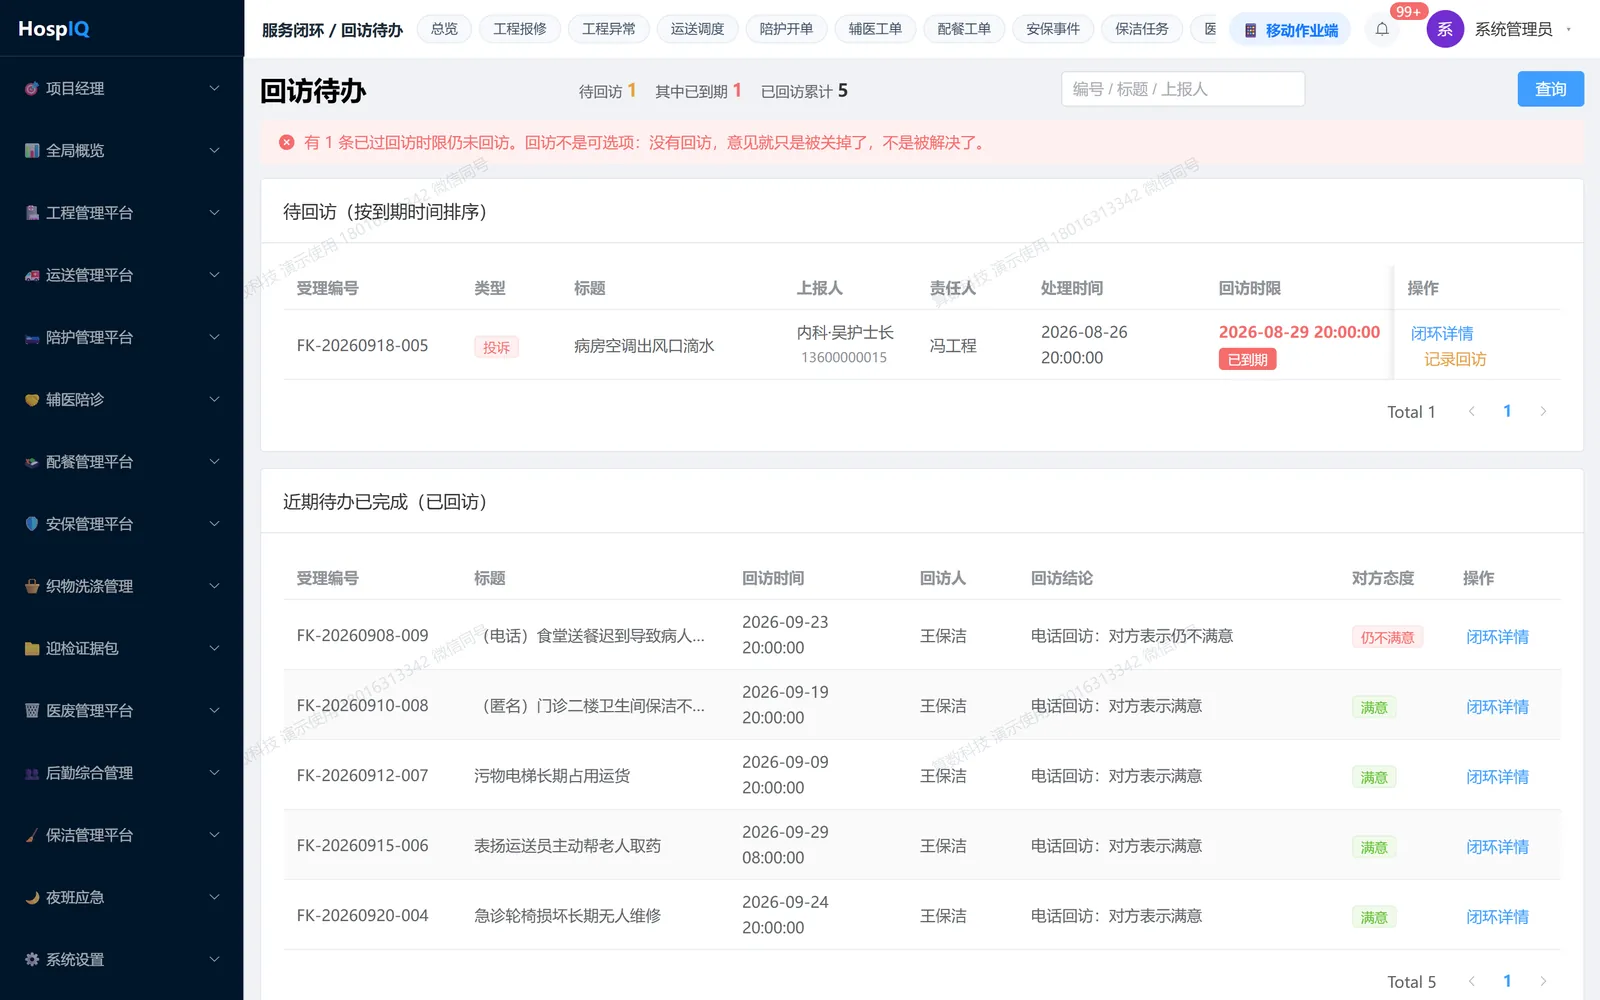The height and width of the screenshot is (1000, 1600).
Task: Go to next page in 待回访 pagination
Action: pyautogui.click(x=1543, y=412)
